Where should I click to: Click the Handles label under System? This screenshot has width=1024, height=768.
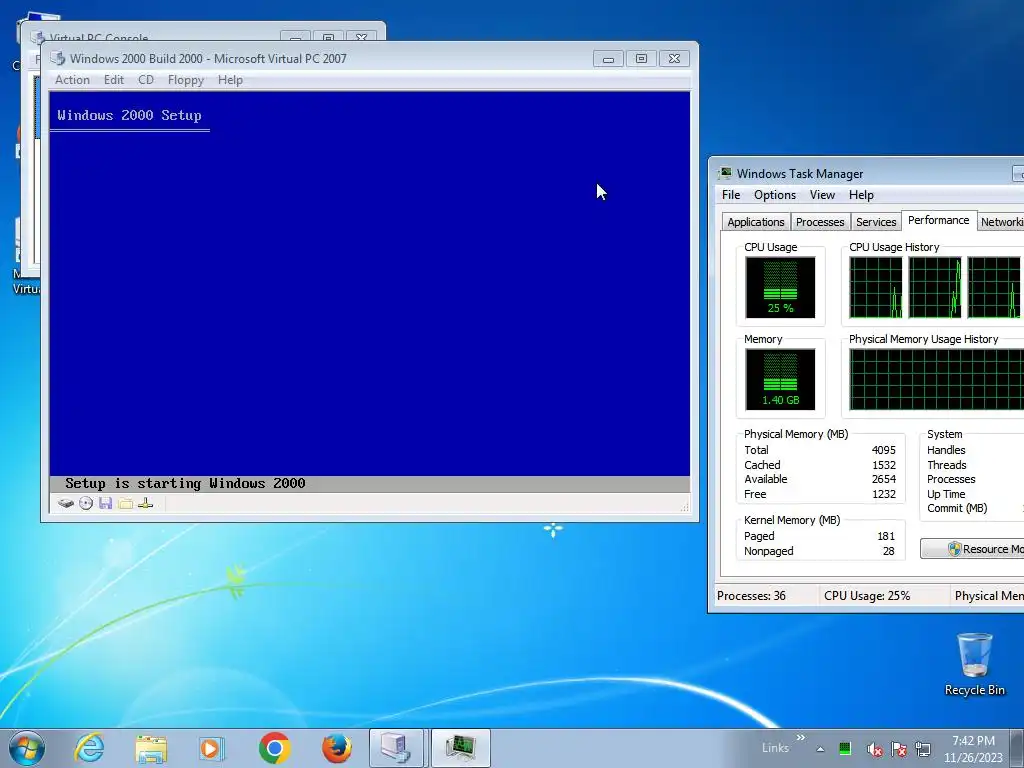[946, 450]
